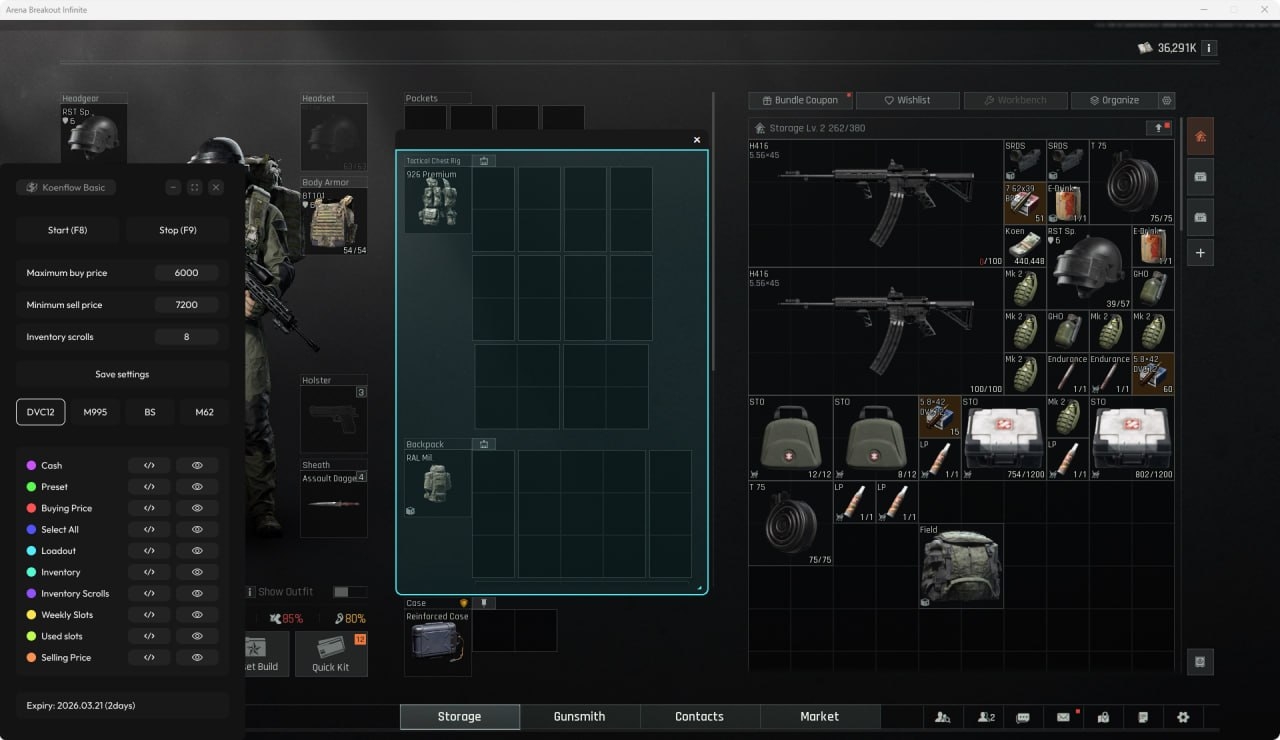The width and height of the screenshot is (1280, 740).
Task: Open the Mail icon with red notification dot
Action: click(1065, 717)
